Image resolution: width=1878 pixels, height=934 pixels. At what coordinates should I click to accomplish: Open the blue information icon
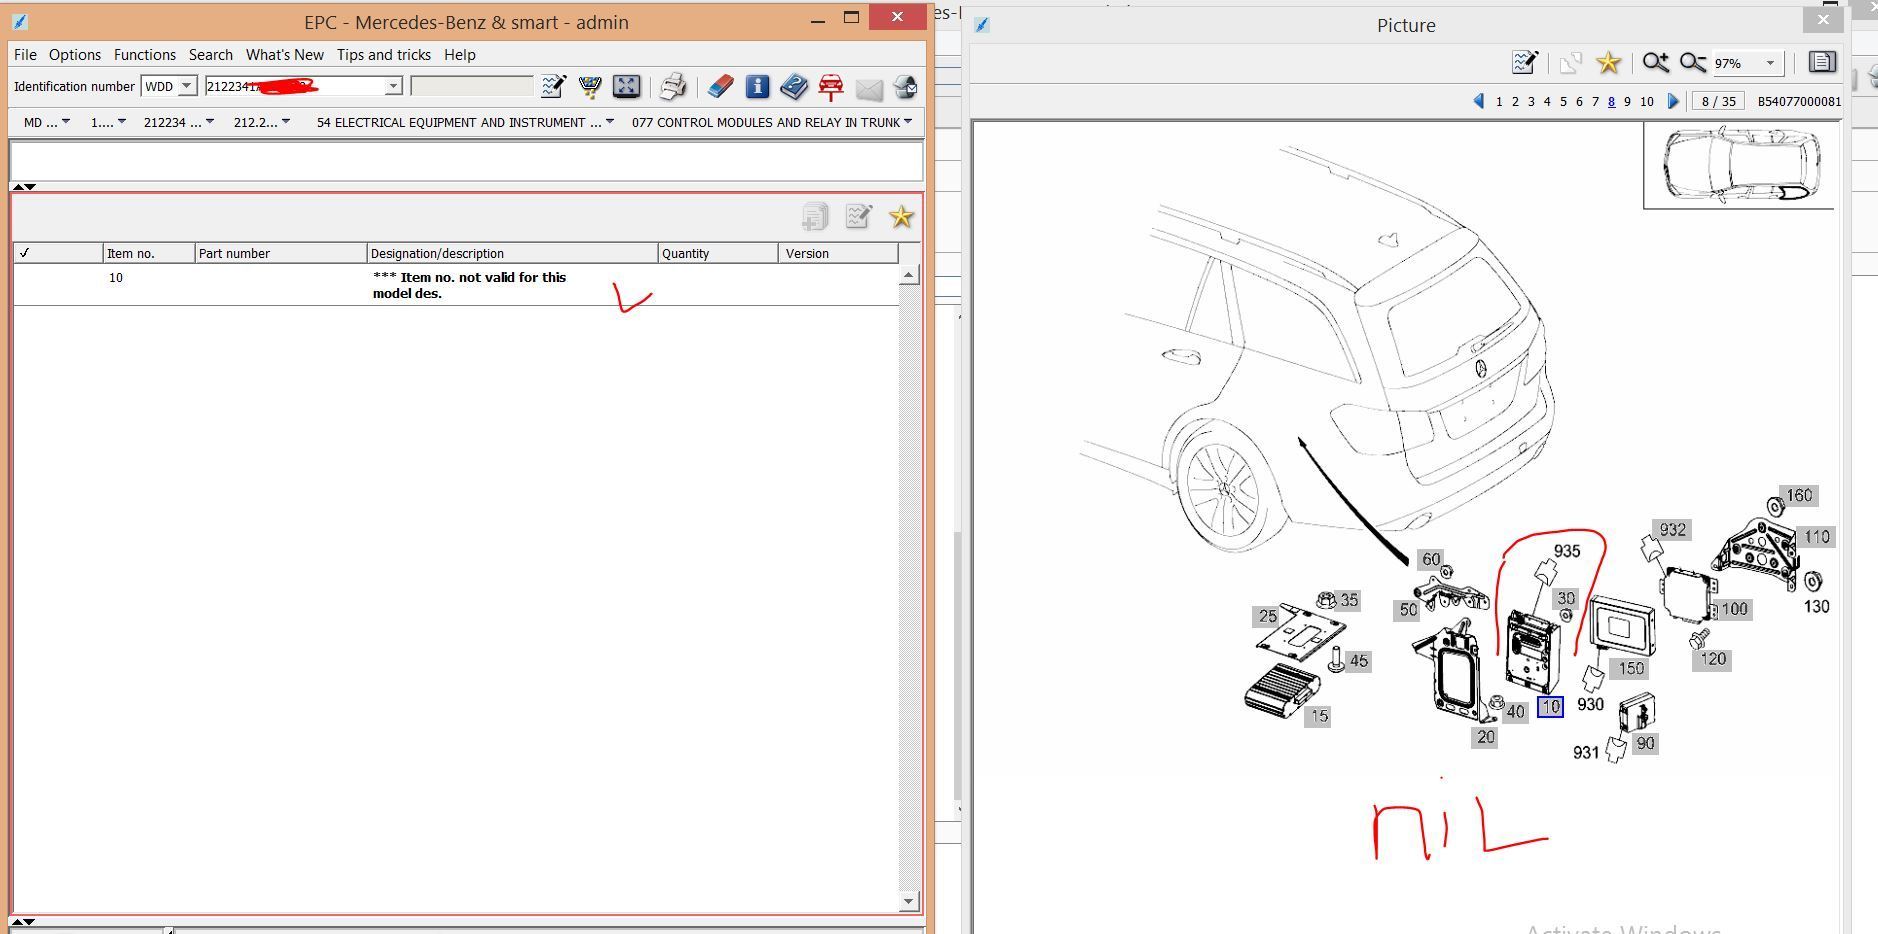coord(757,87)
